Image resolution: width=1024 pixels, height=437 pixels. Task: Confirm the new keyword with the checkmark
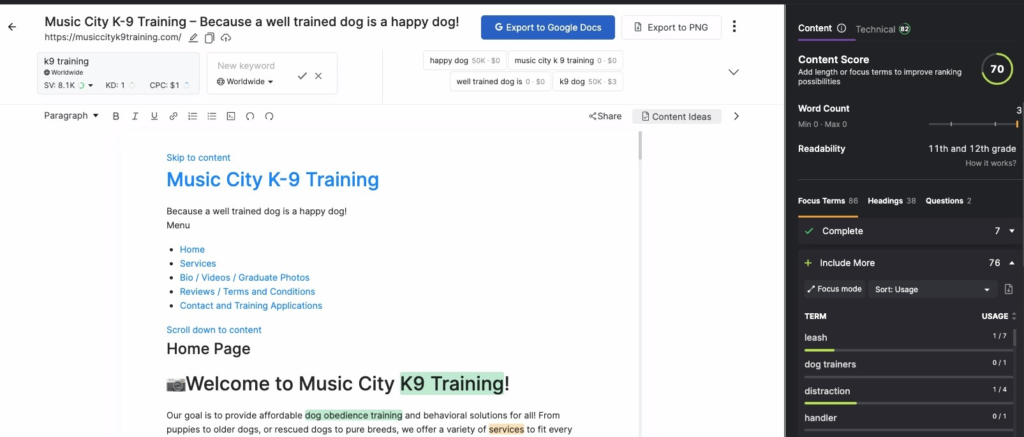[302, 76]
